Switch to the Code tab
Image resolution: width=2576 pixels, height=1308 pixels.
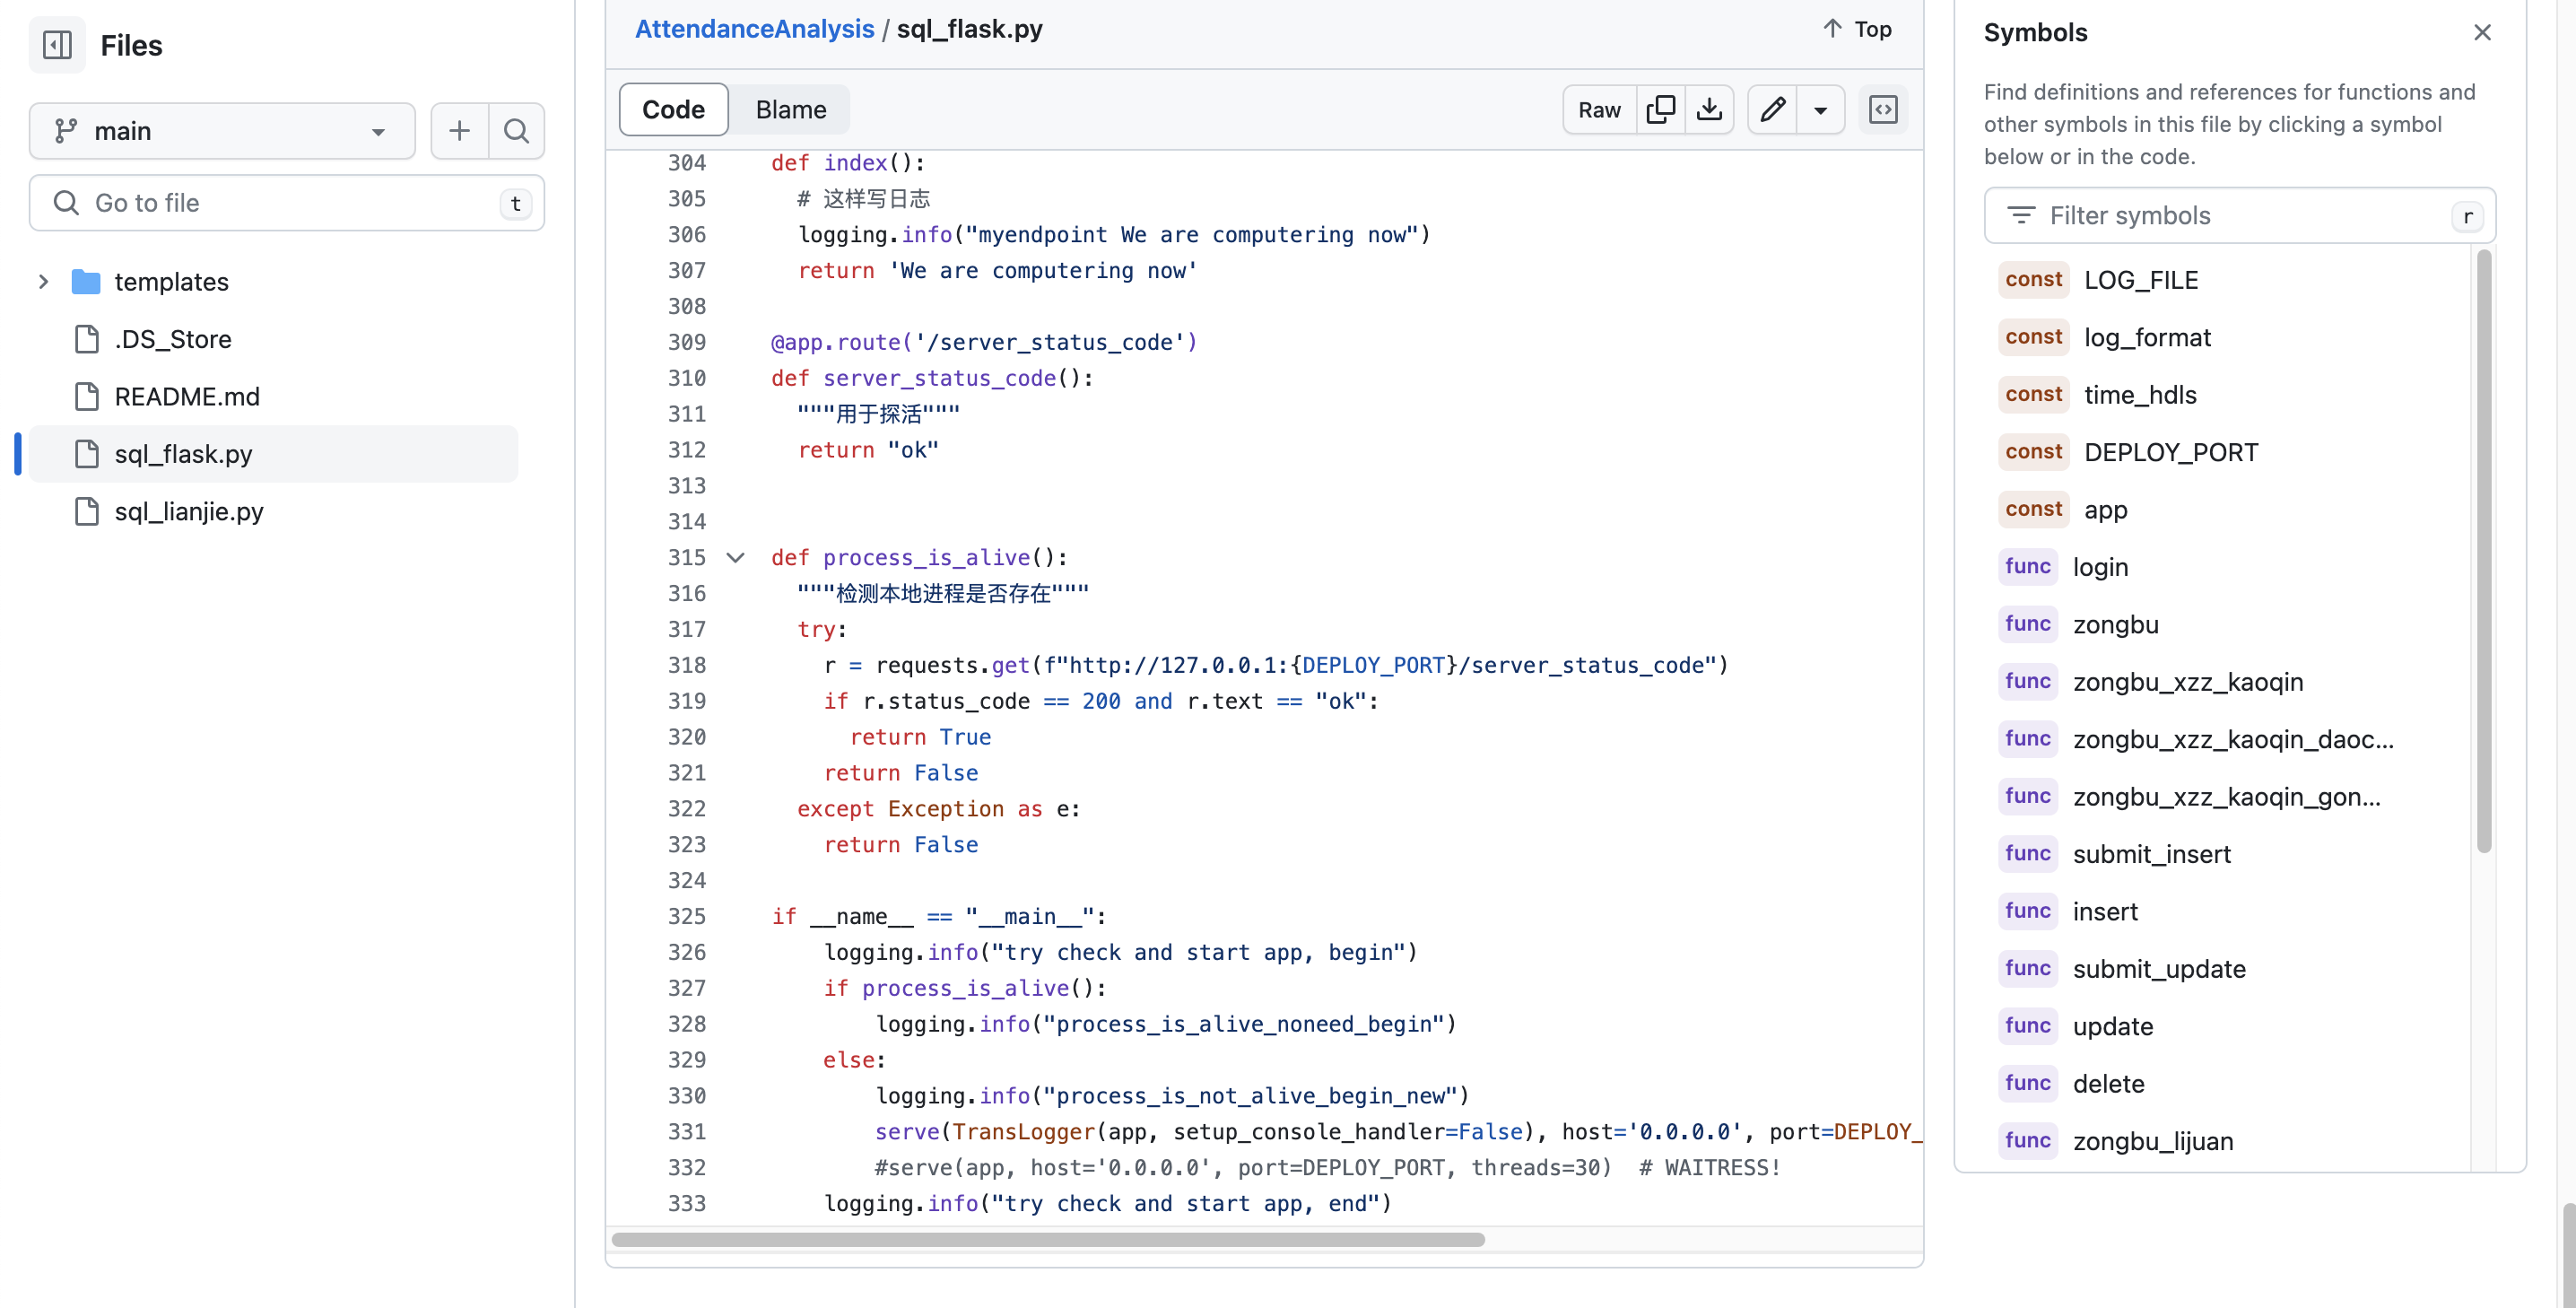672,107
